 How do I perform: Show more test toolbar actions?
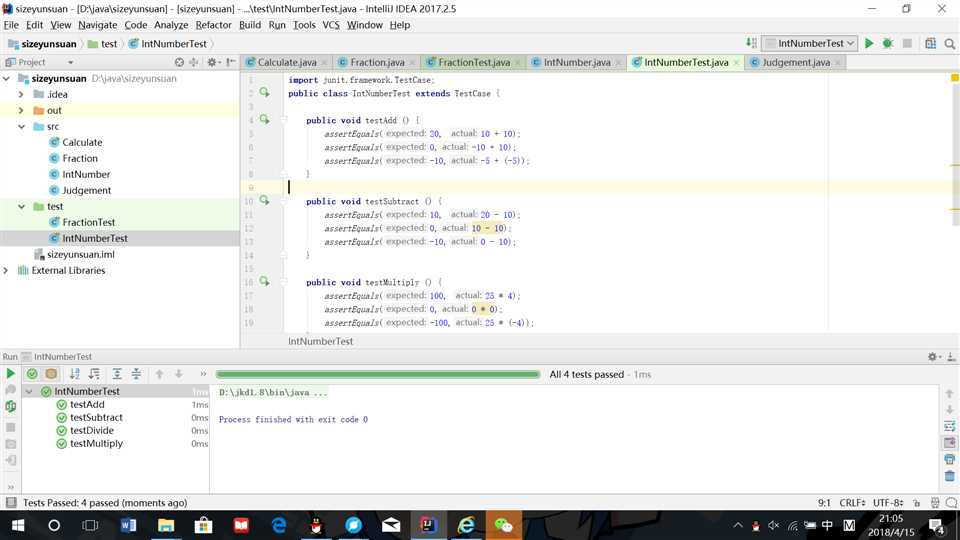tap(203, 373)
